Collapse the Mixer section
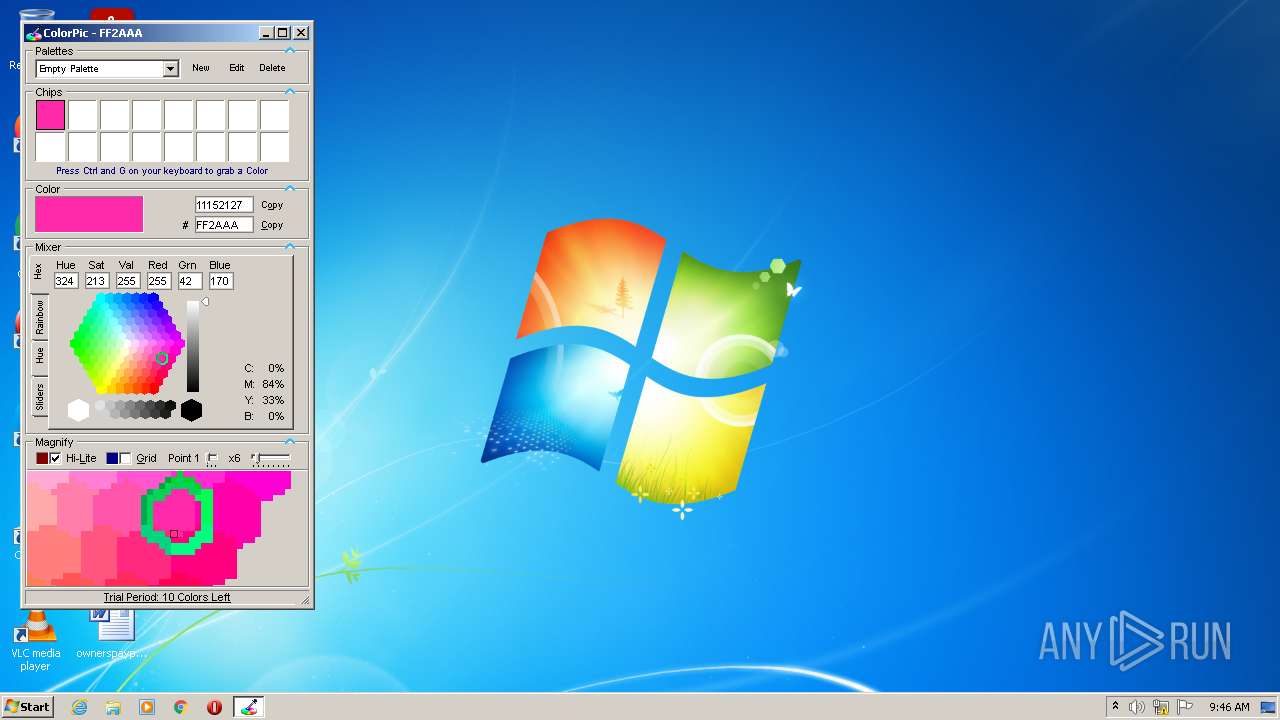The width and height of the screenshot is (1280, 720). point(290,246)
